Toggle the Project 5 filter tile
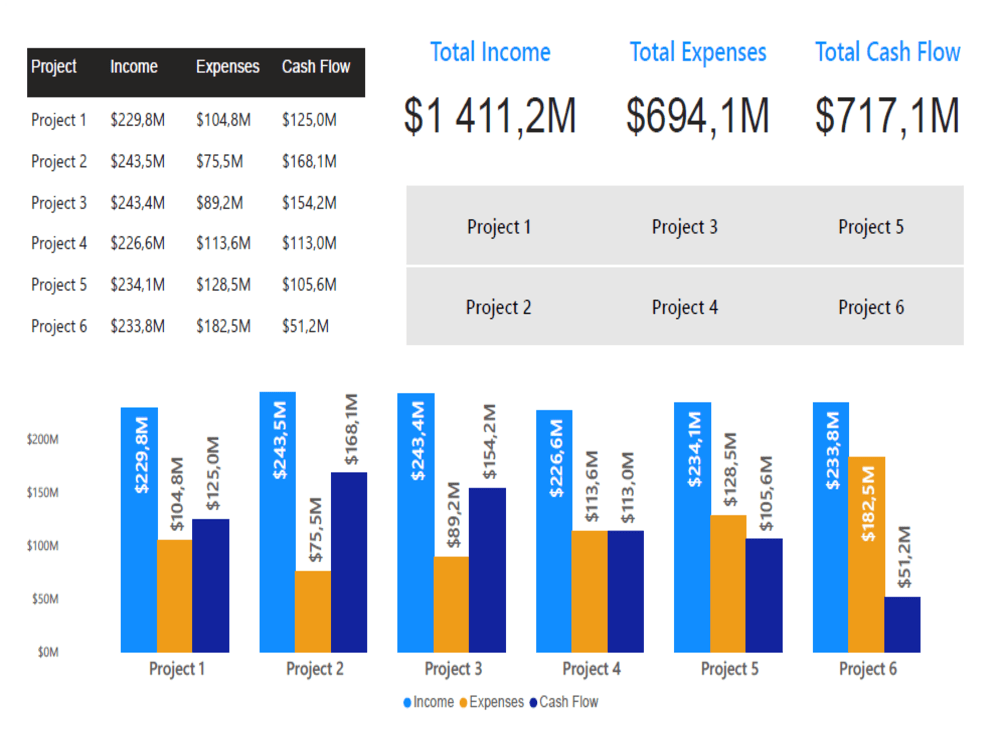This screenshot has width=1000, height=750. pos(870,226)
